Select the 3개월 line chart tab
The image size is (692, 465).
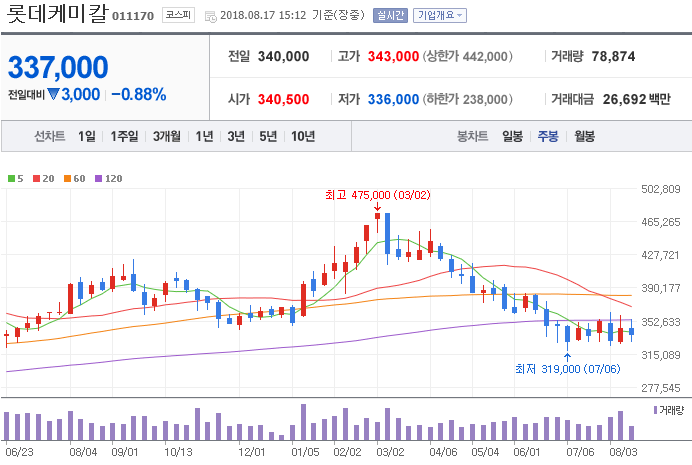[166, 136]
